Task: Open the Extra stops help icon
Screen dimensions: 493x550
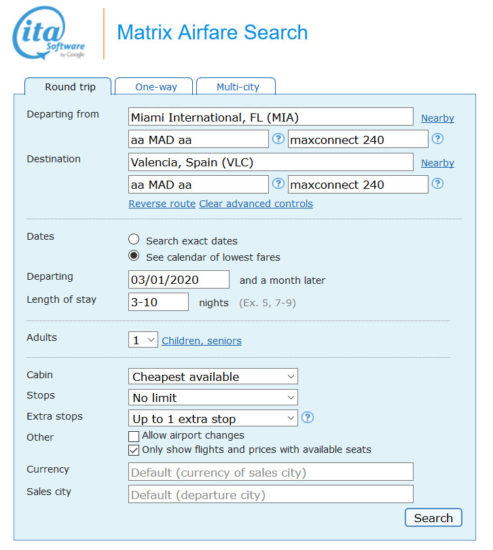Action: coord(308,417)
